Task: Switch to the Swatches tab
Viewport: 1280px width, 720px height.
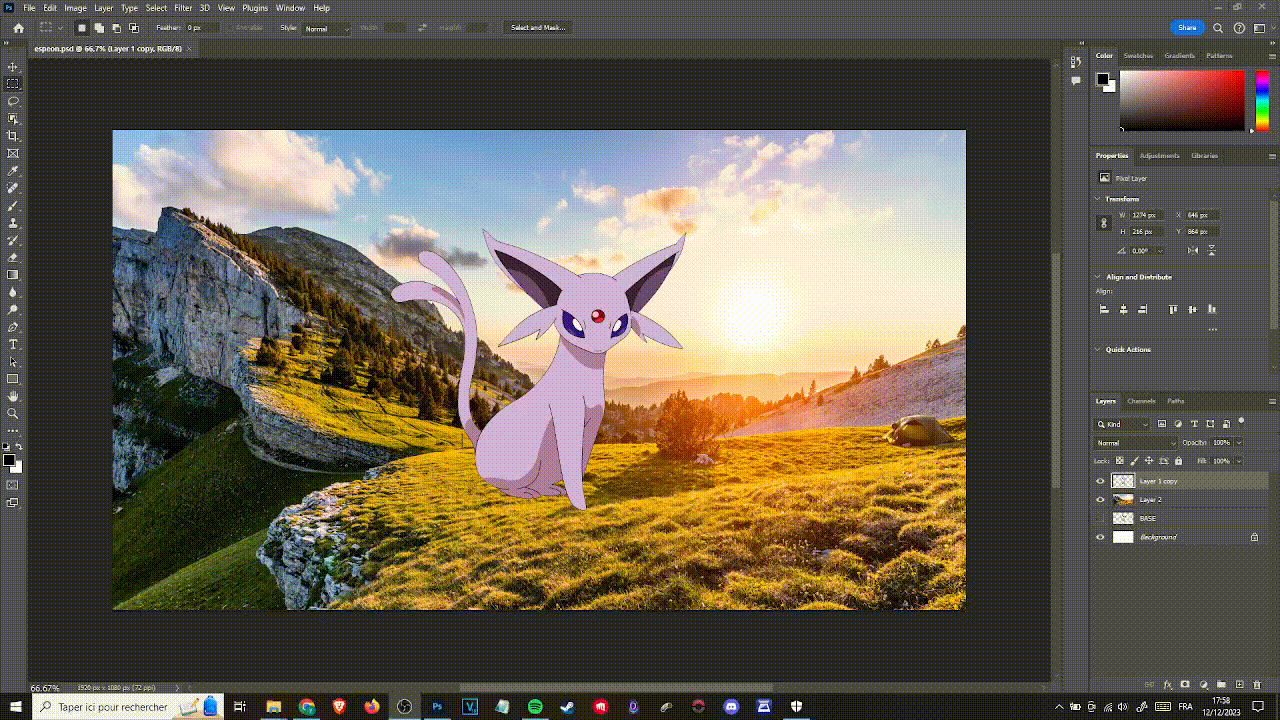Action: pyautogui.click(x=1138, y=56)
